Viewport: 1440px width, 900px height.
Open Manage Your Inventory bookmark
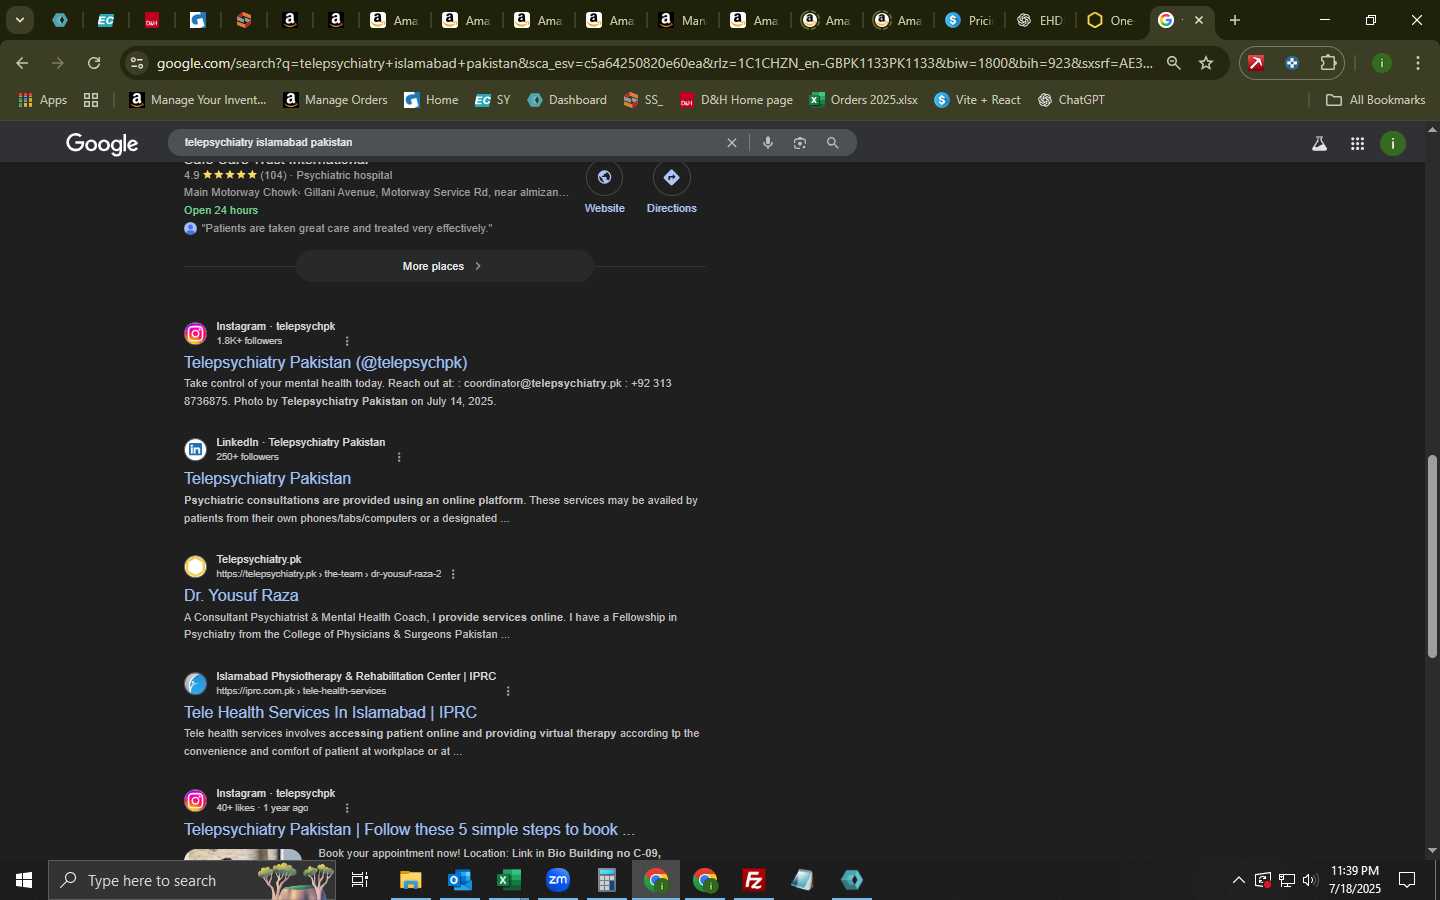point(198,100)
